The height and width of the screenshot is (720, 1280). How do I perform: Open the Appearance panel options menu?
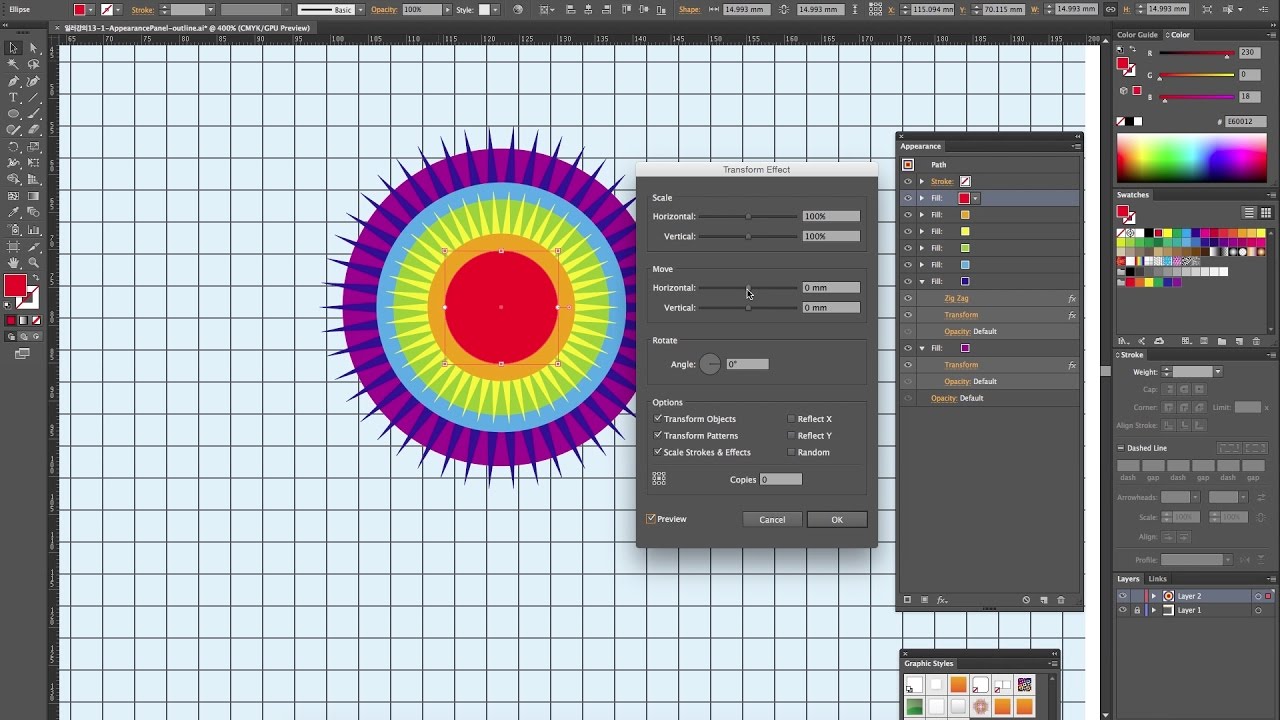[1076, 146]
